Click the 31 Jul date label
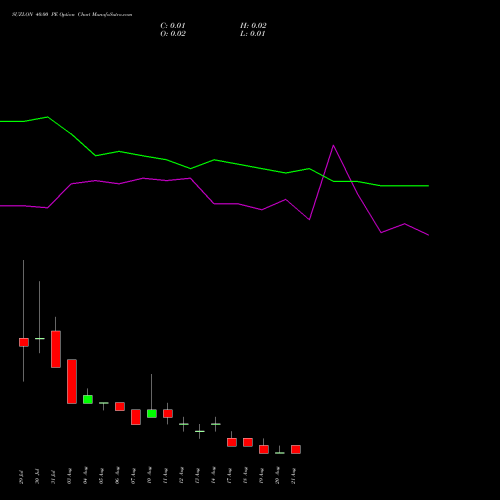 pos(54,476)
